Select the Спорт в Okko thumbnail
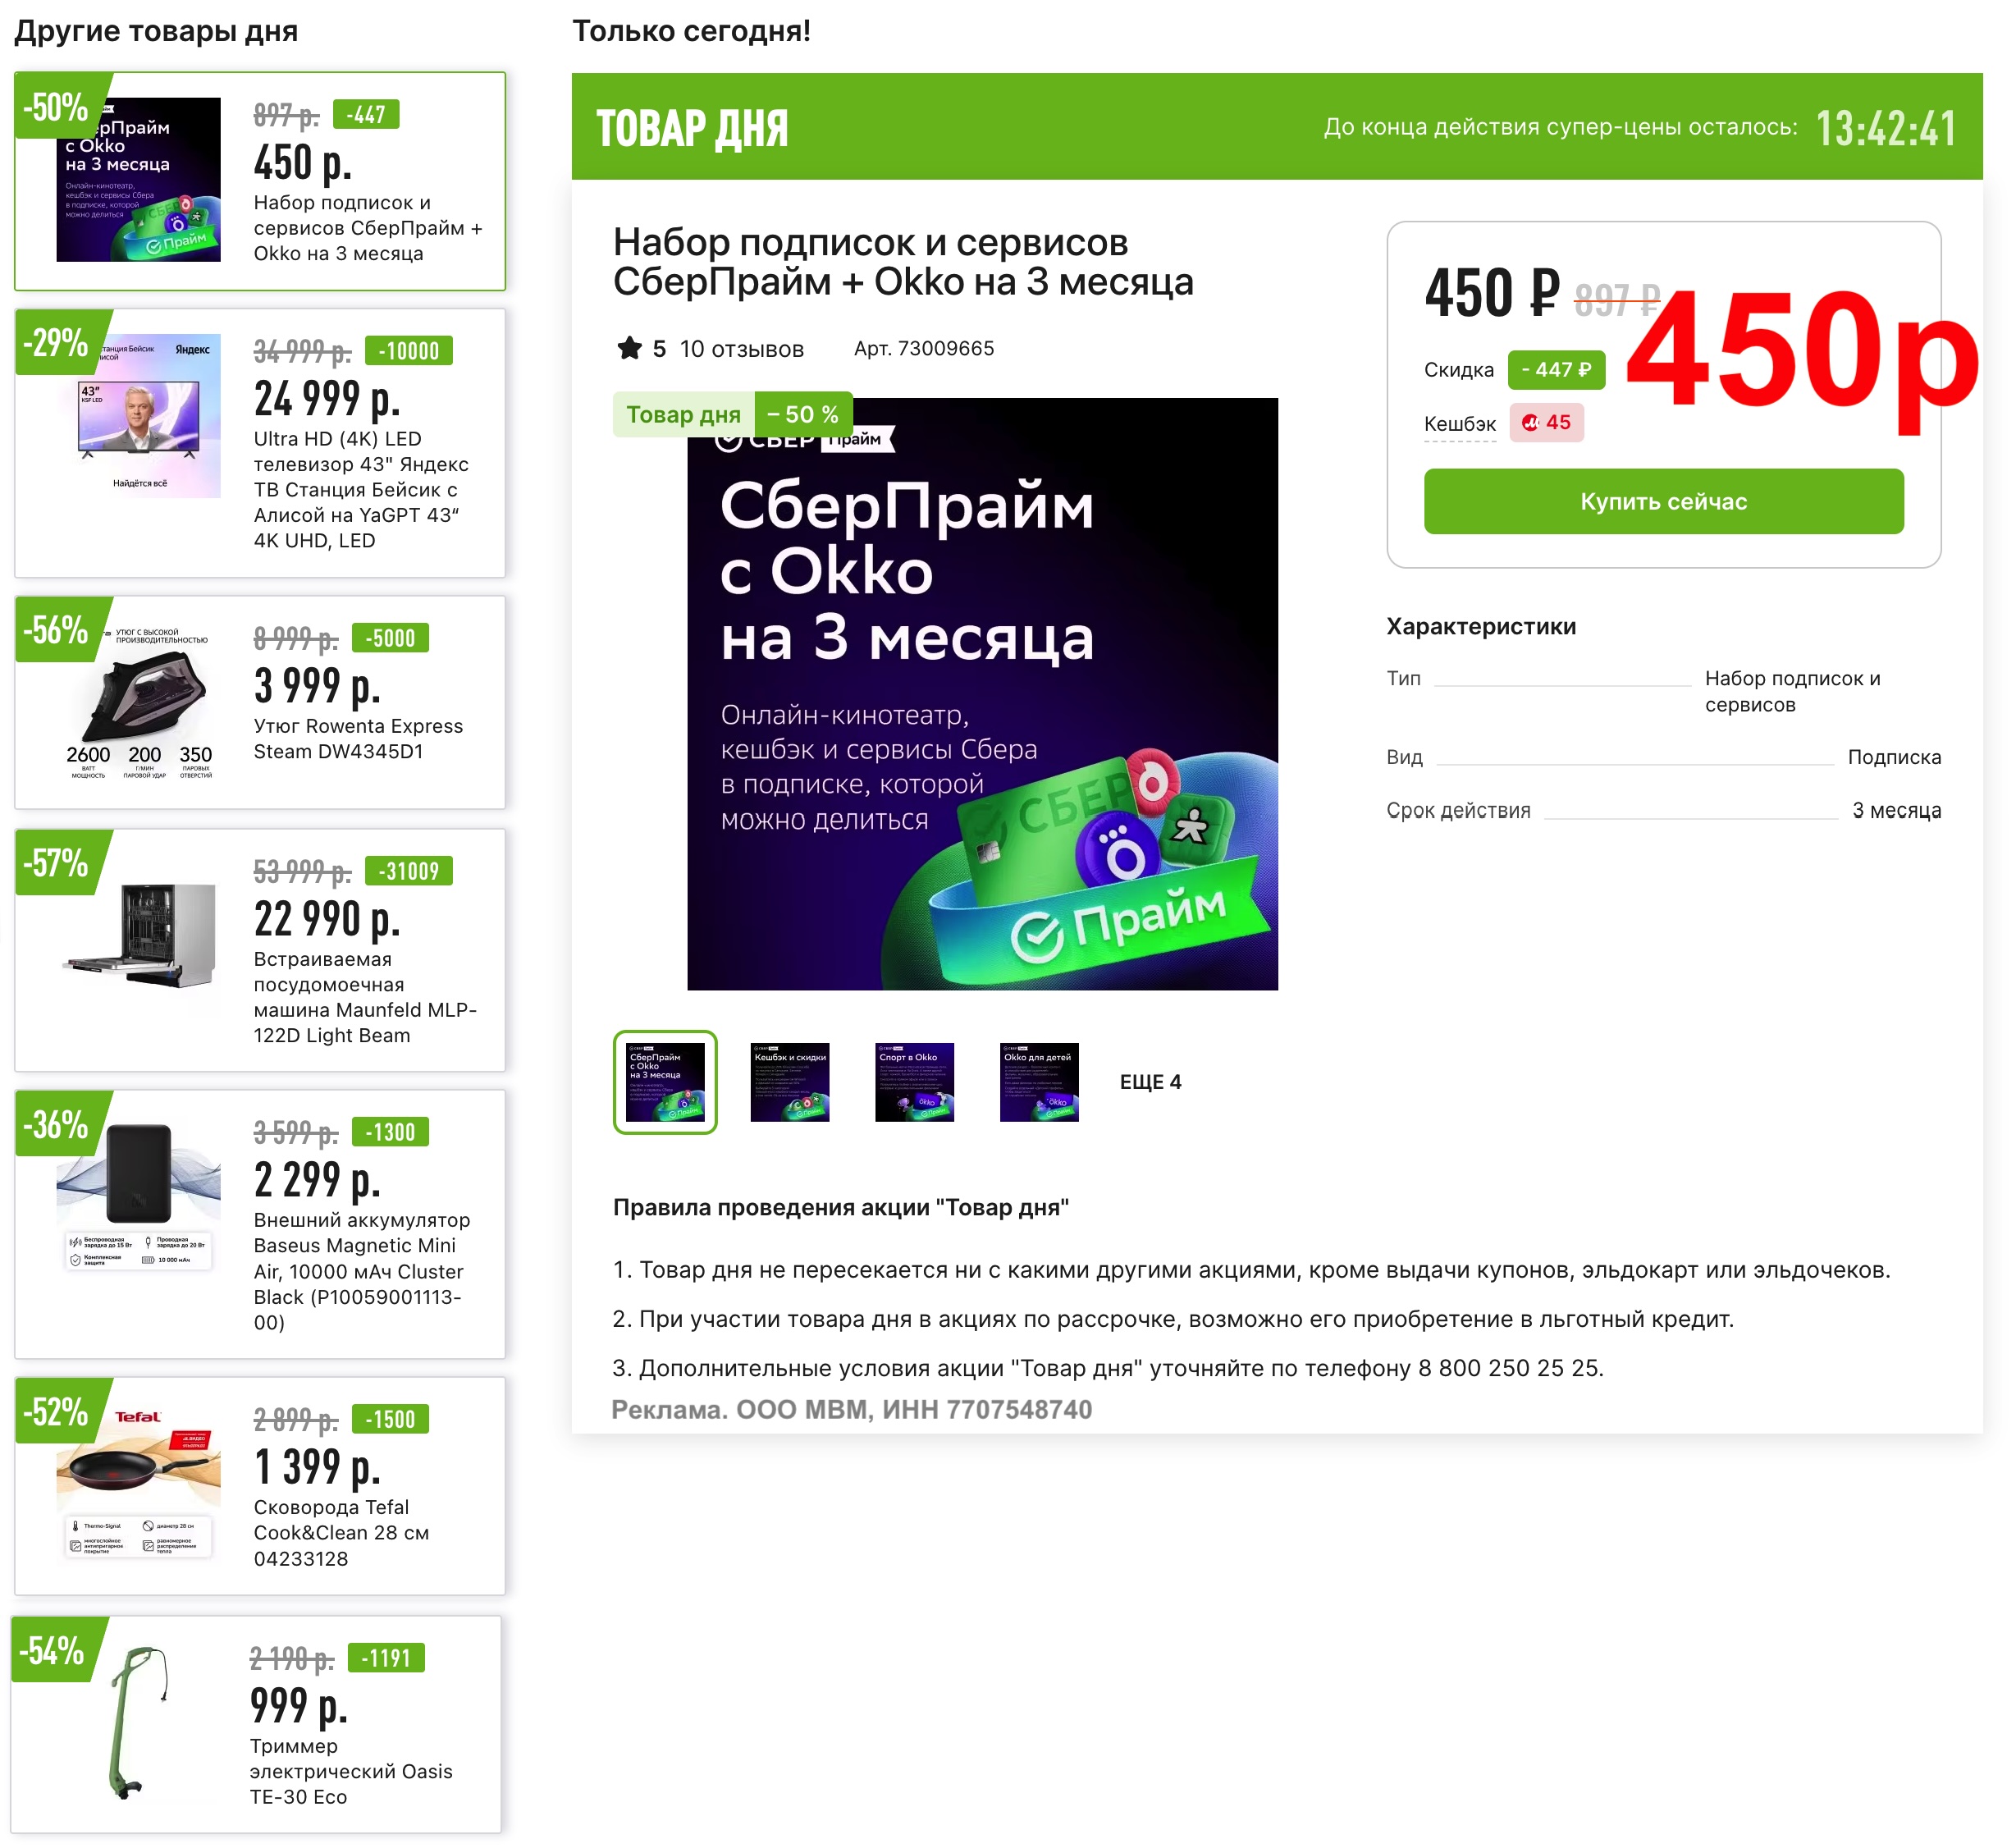Image resolution: width=2016 pixels, height=1848 pixels. (x=914, y=1082)
